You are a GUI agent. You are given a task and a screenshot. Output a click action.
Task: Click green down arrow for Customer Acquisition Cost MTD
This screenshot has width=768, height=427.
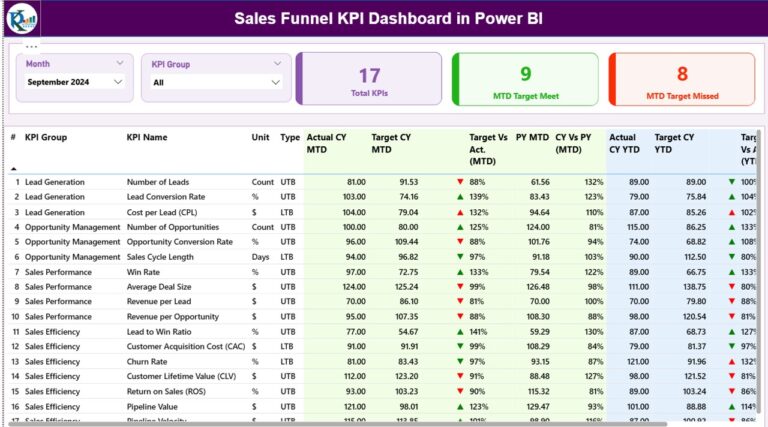tap(460, 346)
